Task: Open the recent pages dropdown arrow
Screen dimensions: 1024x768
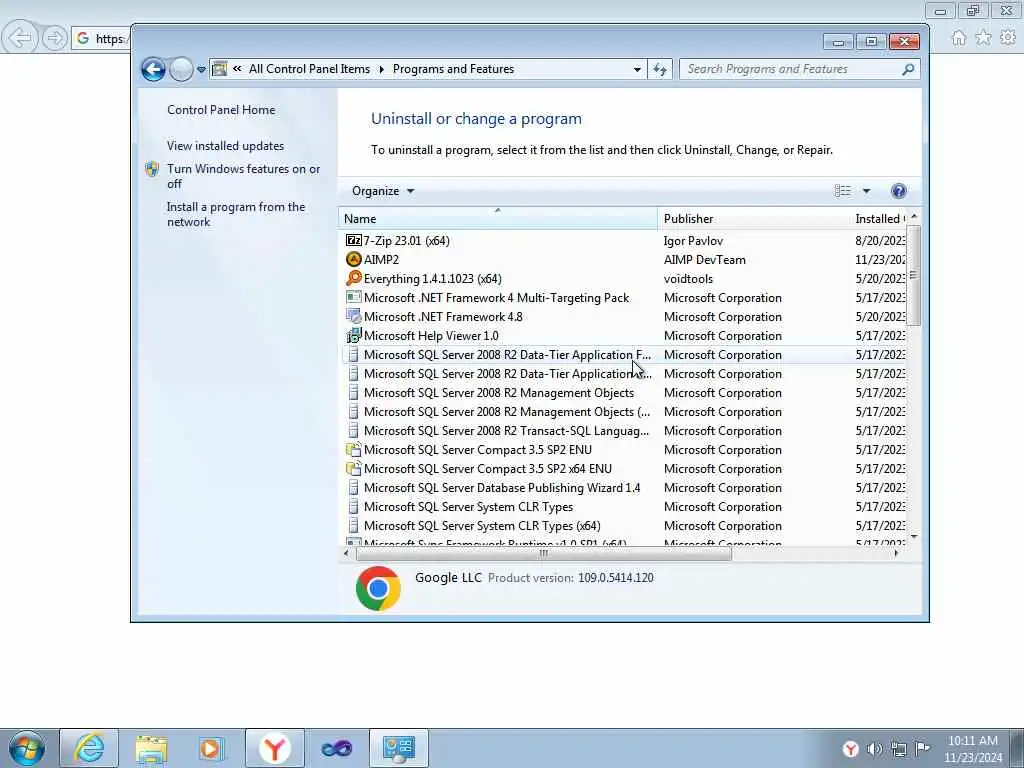Action: tap(201, 69)
